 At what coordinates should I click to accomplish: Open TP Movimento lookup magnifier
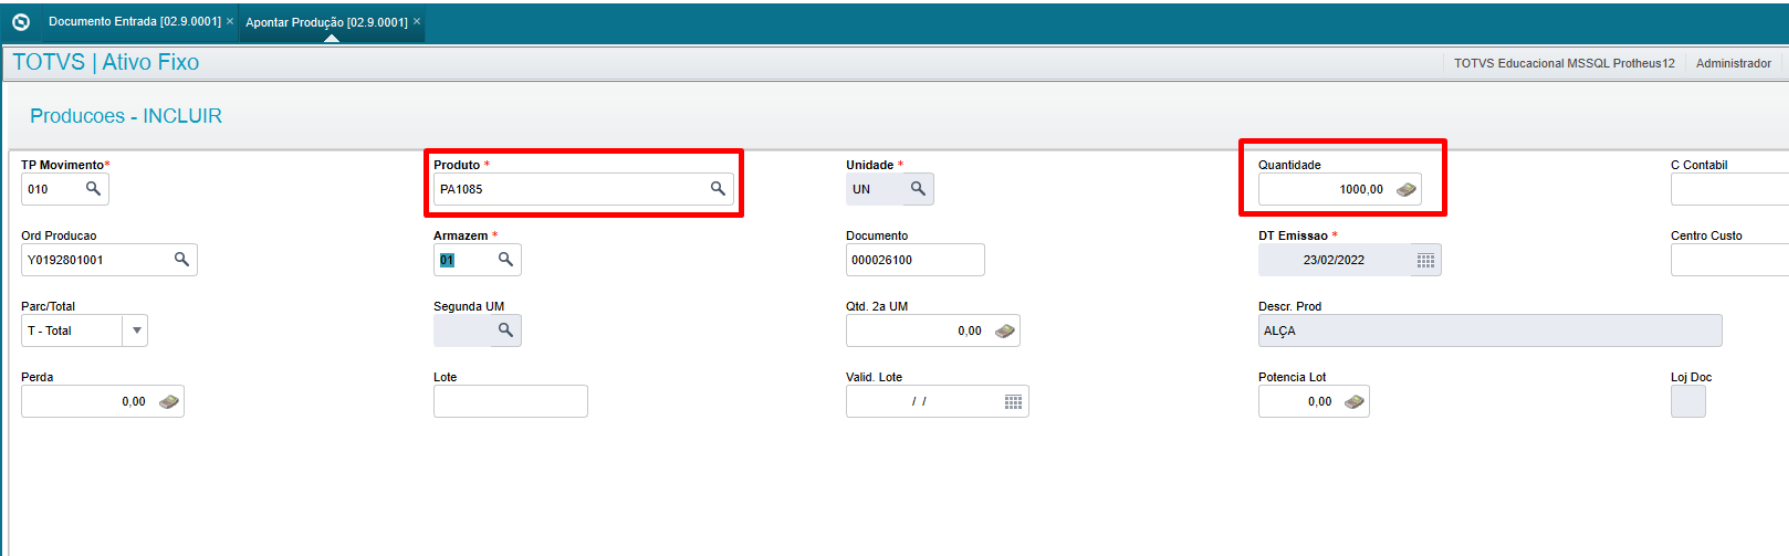click(93, 188)
